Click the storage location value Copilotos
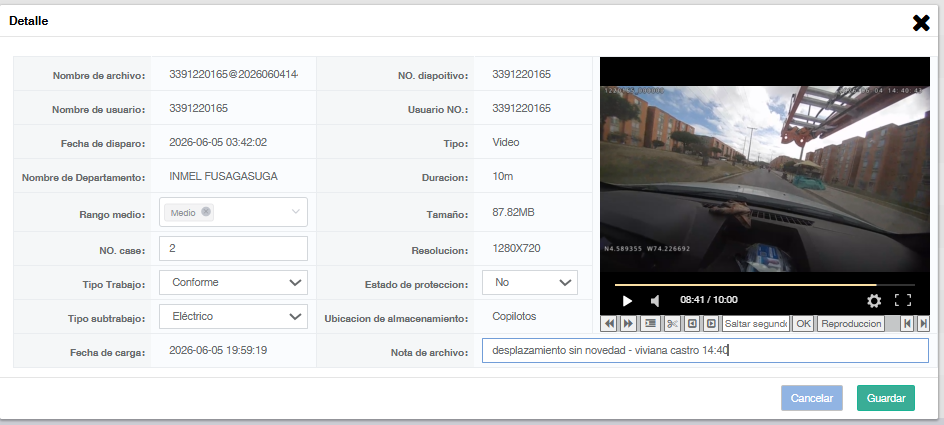The height and width of the screenshot is (425, 944). (514, 317)
